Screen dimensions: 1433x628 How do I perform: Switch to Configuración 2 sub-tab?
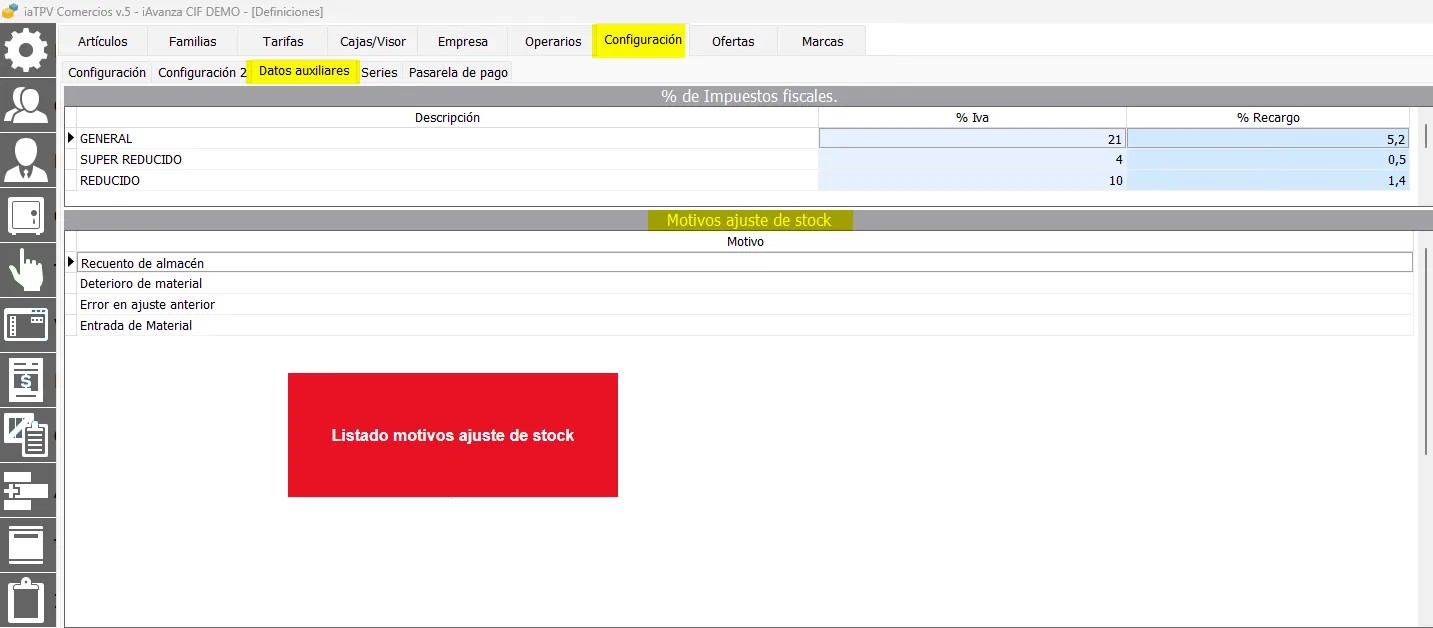click(x=202, y=73)
